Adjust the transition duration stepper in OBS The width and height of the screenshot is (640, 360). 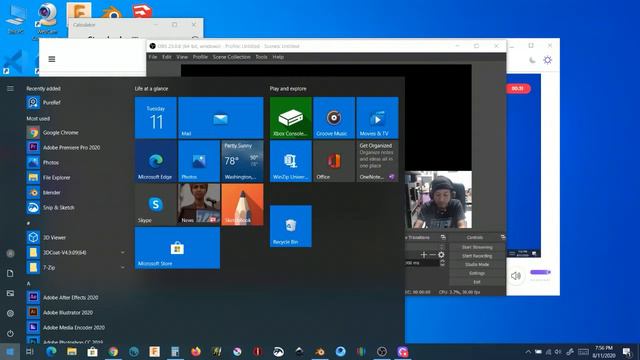[x=442, y=263]
